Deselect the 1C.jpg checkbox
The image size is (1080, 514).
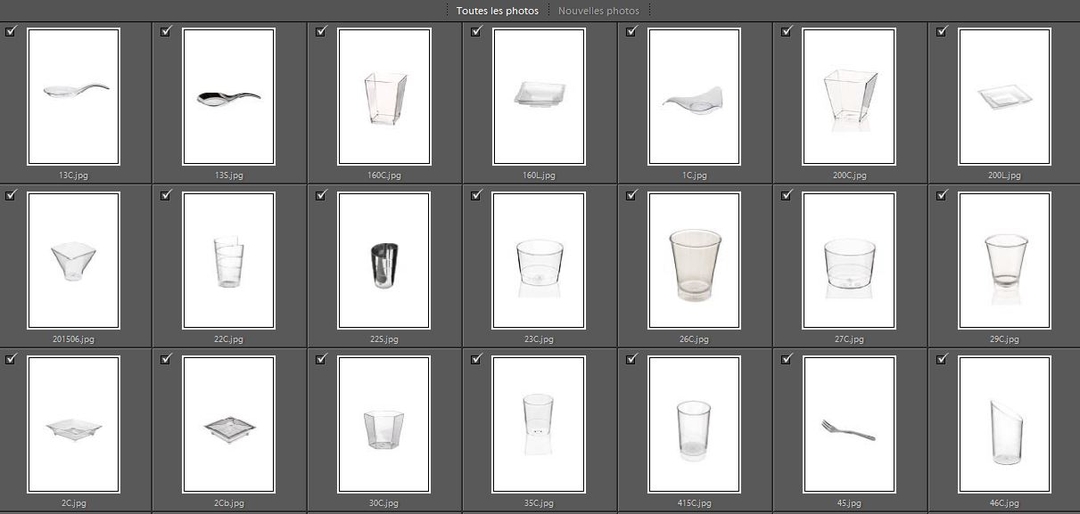point(632,31)
